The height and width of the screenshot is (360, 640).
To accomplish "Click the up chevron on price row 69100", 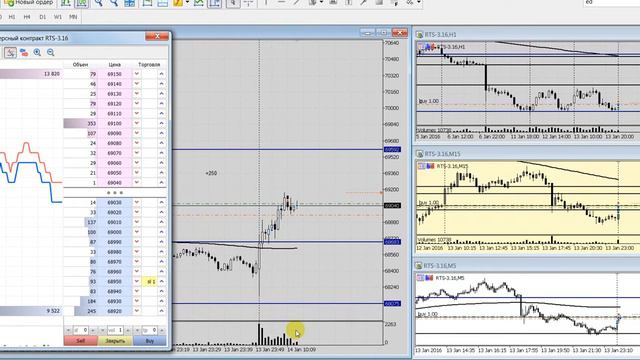I will [x=162, y=123].
